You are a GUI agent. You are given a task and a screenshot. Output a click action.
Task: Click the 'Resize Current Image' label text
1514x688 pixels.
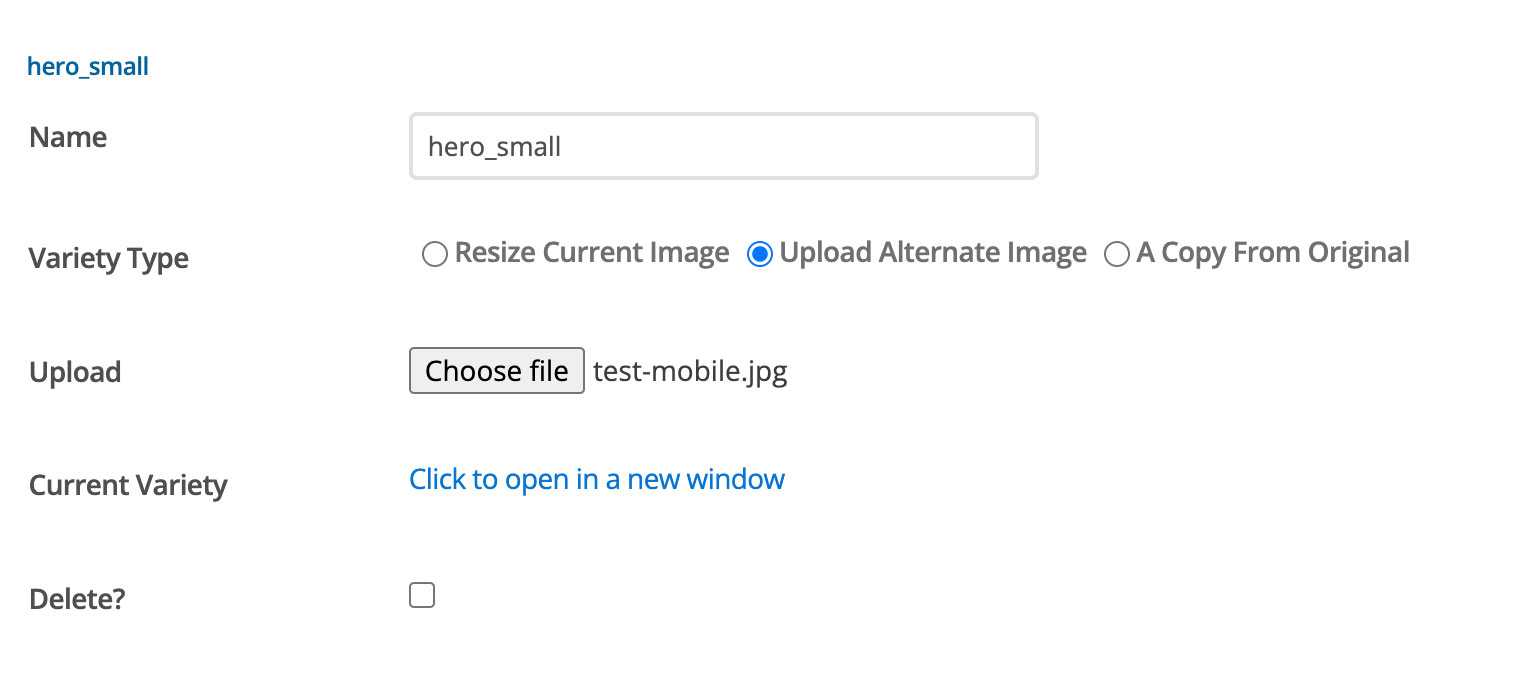point(592,254)
